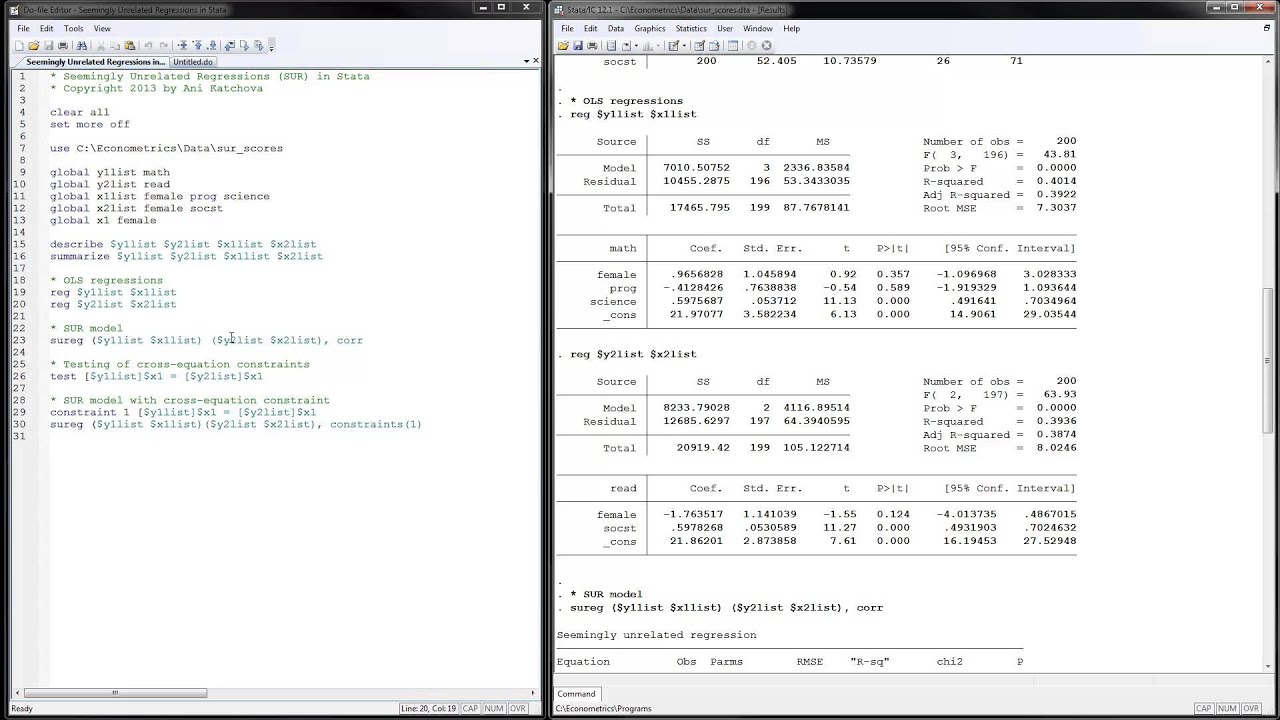Viewport: 1280px width, 720px height.
Task: Cut selection with scissors icon in editor
Action: coord(100,45)
